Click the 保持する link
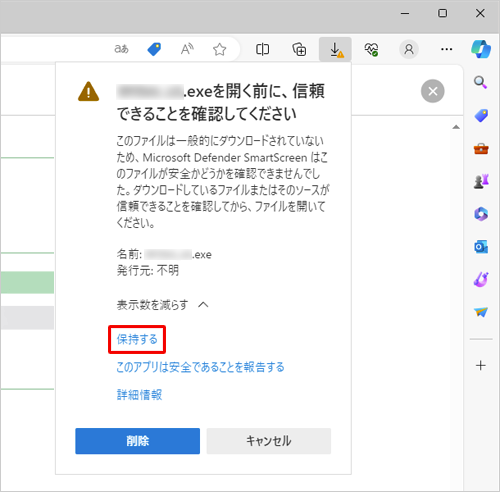The width and height of the screenshot is (500, 492). coord(137,339)
